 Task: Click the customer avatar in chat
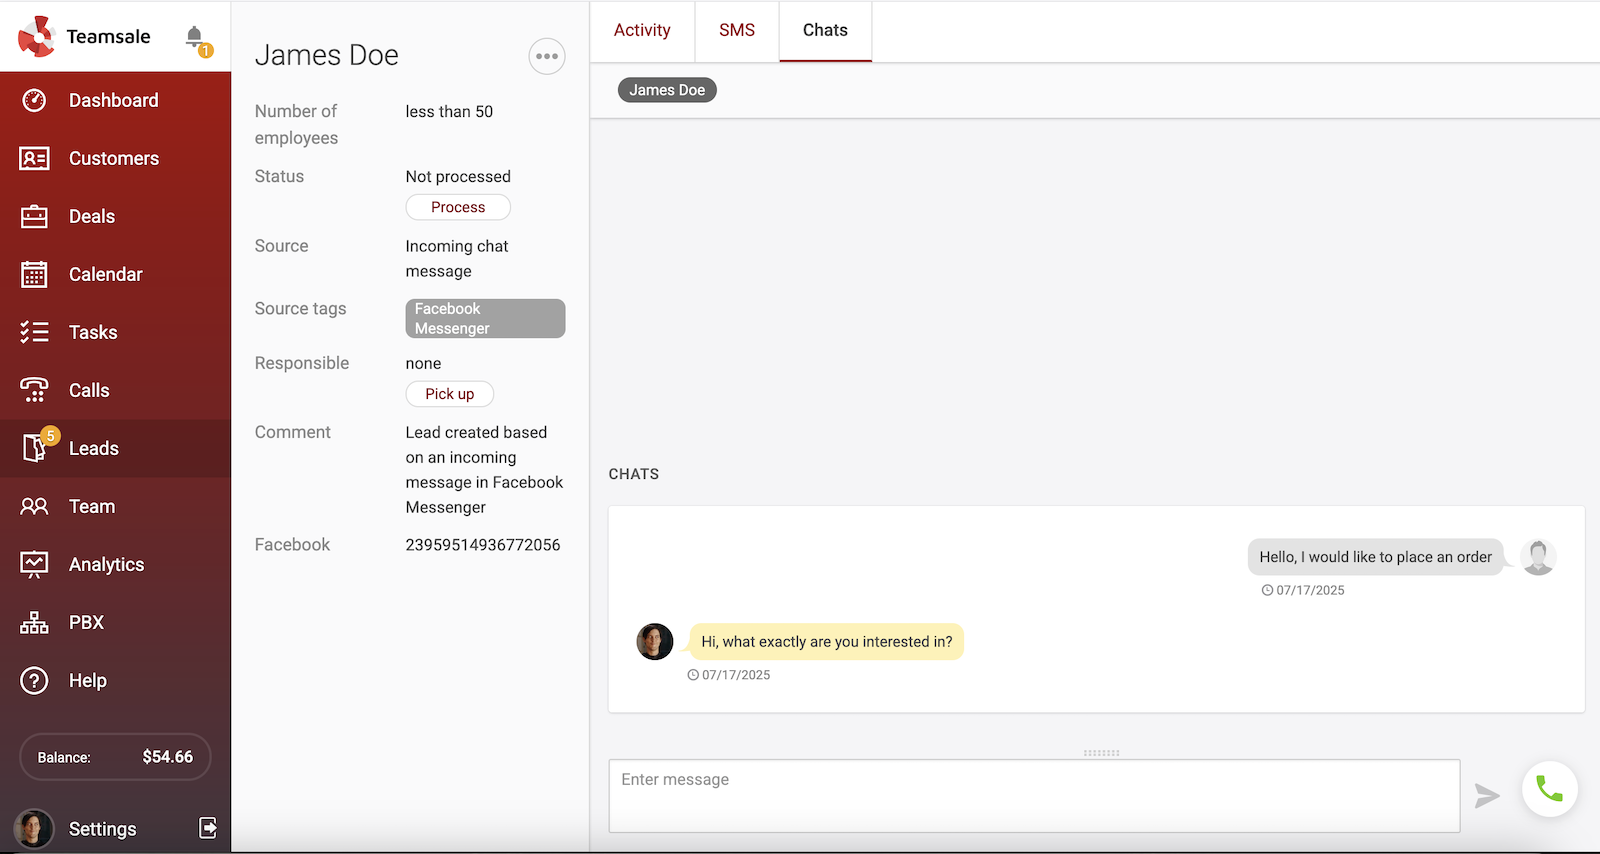pyautogui.click(x=1538, y=557)
